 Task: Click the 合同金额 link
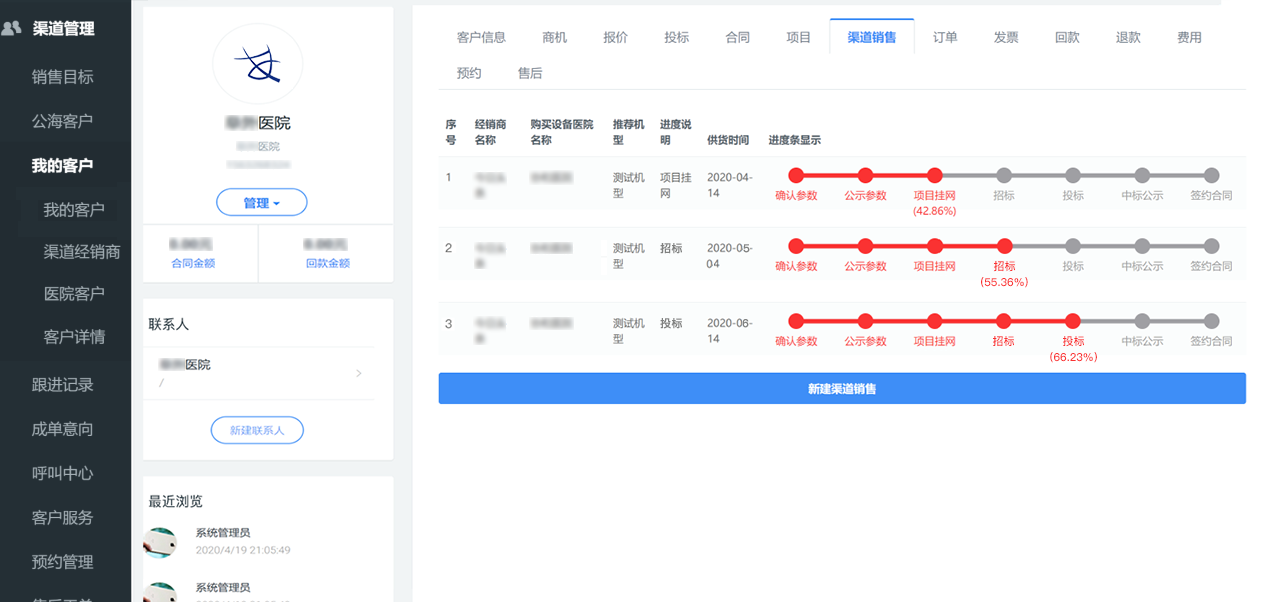(193, 263)
